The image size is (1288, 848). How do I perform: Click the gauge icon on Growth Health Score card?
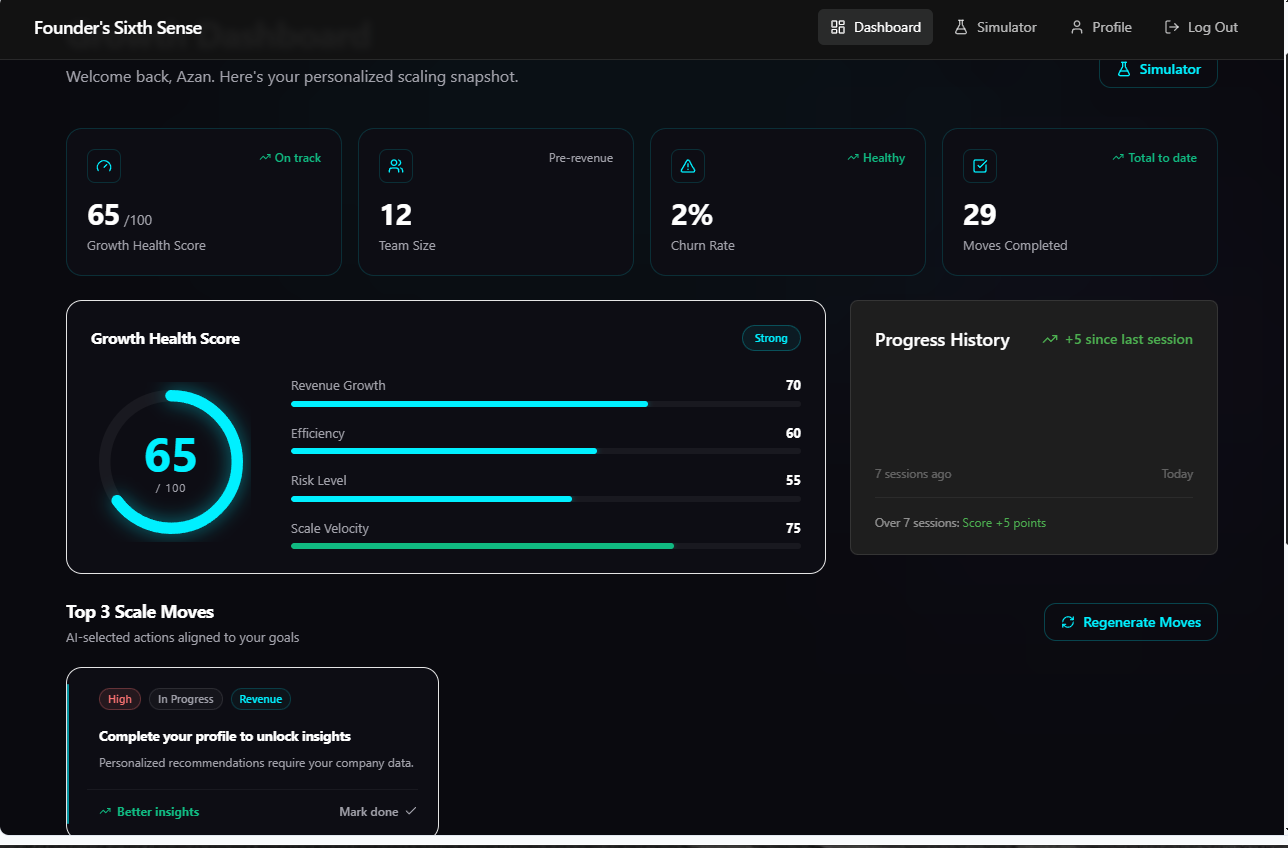coord(104,166)
